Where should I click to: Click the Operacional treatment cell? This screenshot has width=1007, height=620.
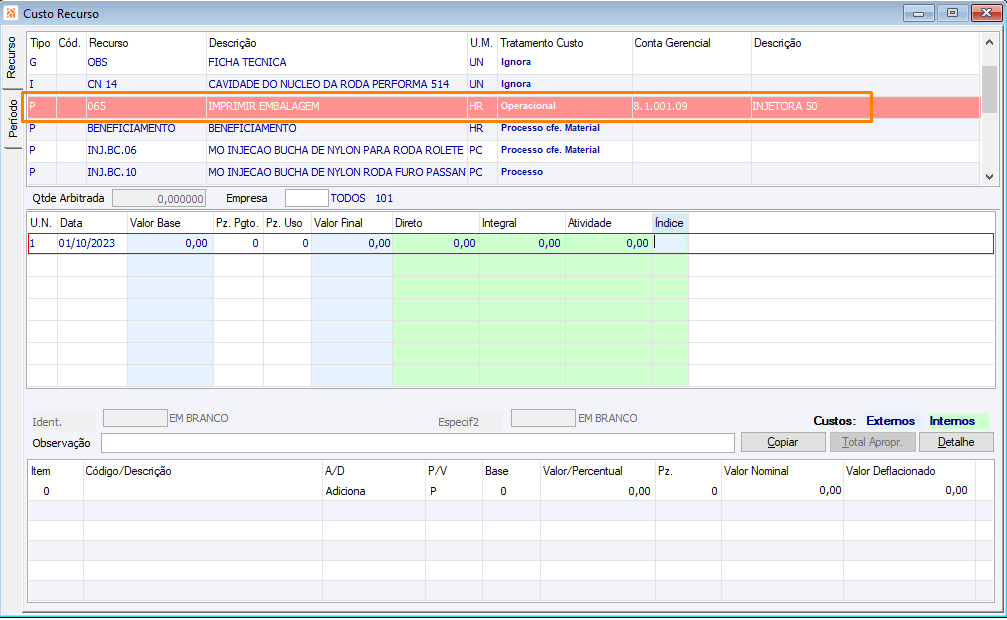point(565,106)
